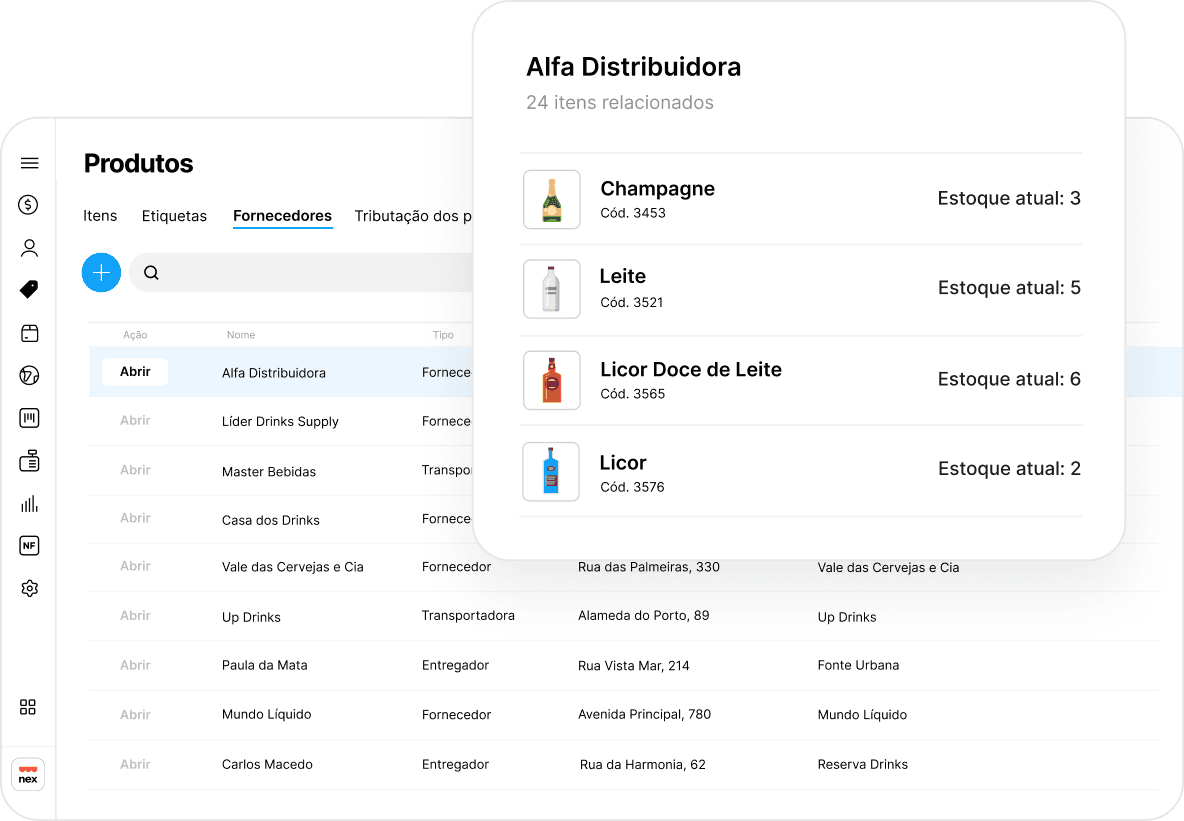Click 'Estoque atual: 6' value

pos(1009,379)
